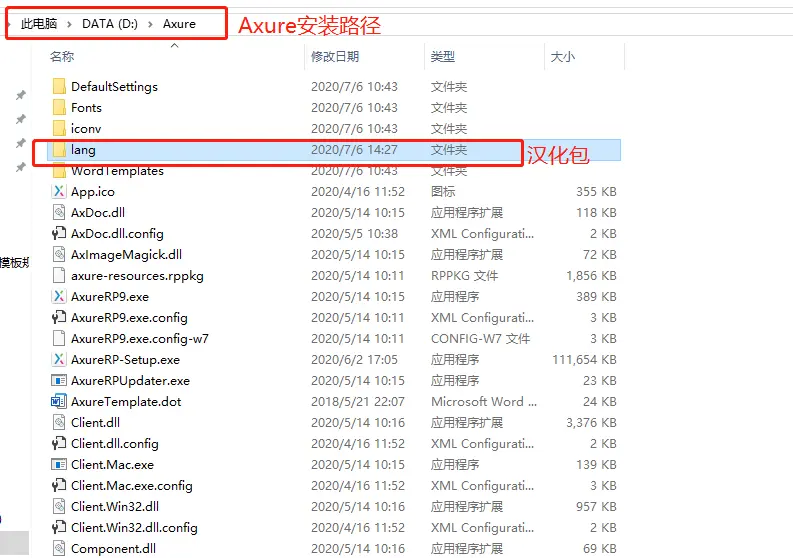Screen dimensions: 793x558
Task: Click the Component.dll file icon
Action: (x=59, y=548)
